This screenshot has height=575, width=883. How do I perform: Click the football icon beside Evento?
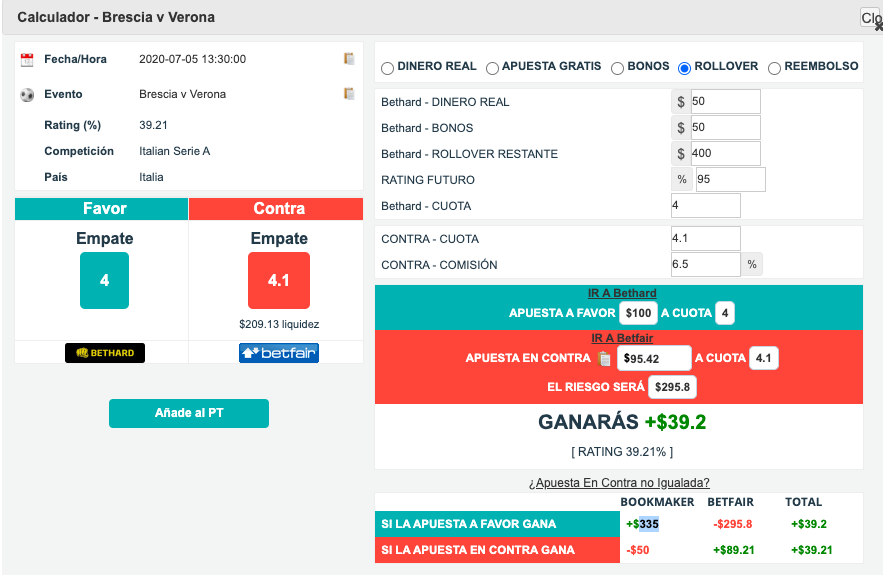pyautogui.click(x=27, y=95)
